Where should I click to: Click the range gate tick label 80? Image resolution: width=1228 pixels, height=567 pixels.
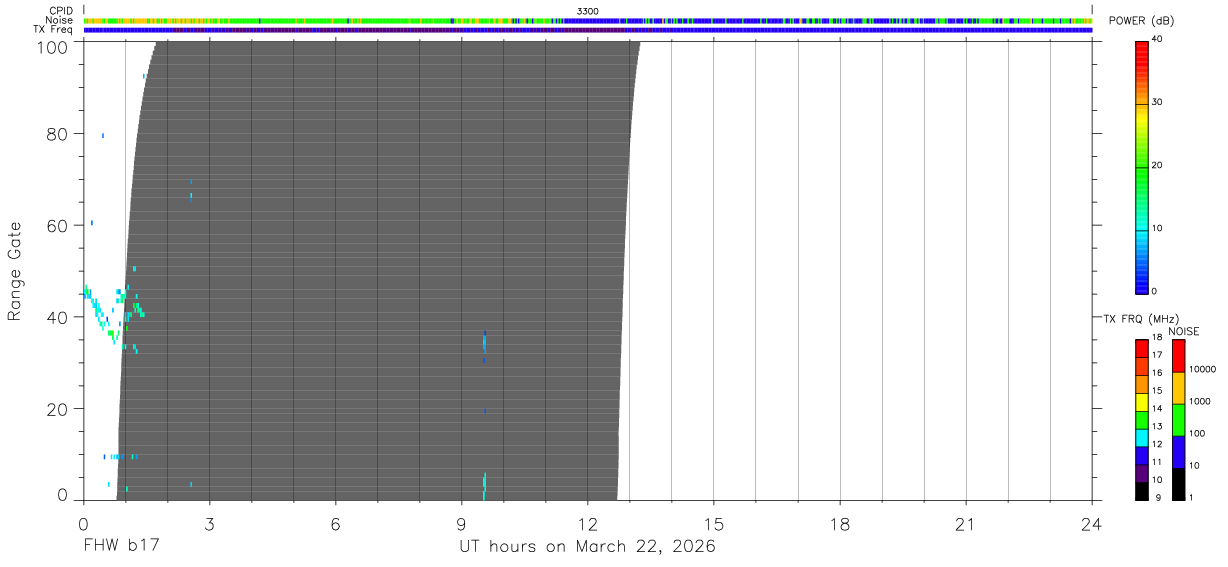pyautogui.click(x=59, y=134)
